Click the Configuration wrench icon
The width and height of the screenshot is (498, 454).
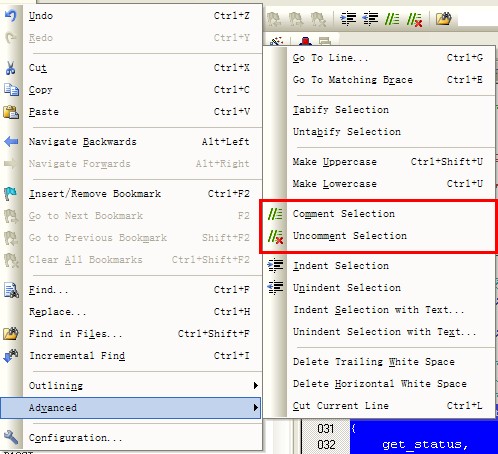pos(11,437)
